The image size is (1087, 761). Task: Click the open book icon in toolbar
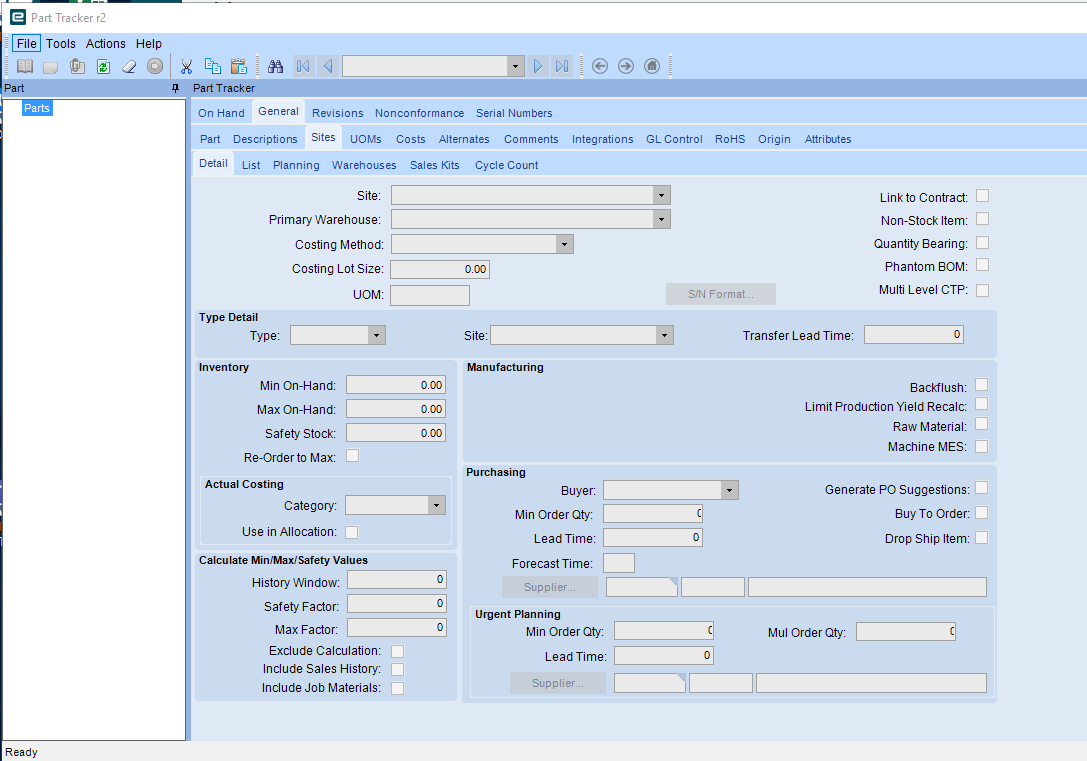pyautogui.click(x=25, y=67)
